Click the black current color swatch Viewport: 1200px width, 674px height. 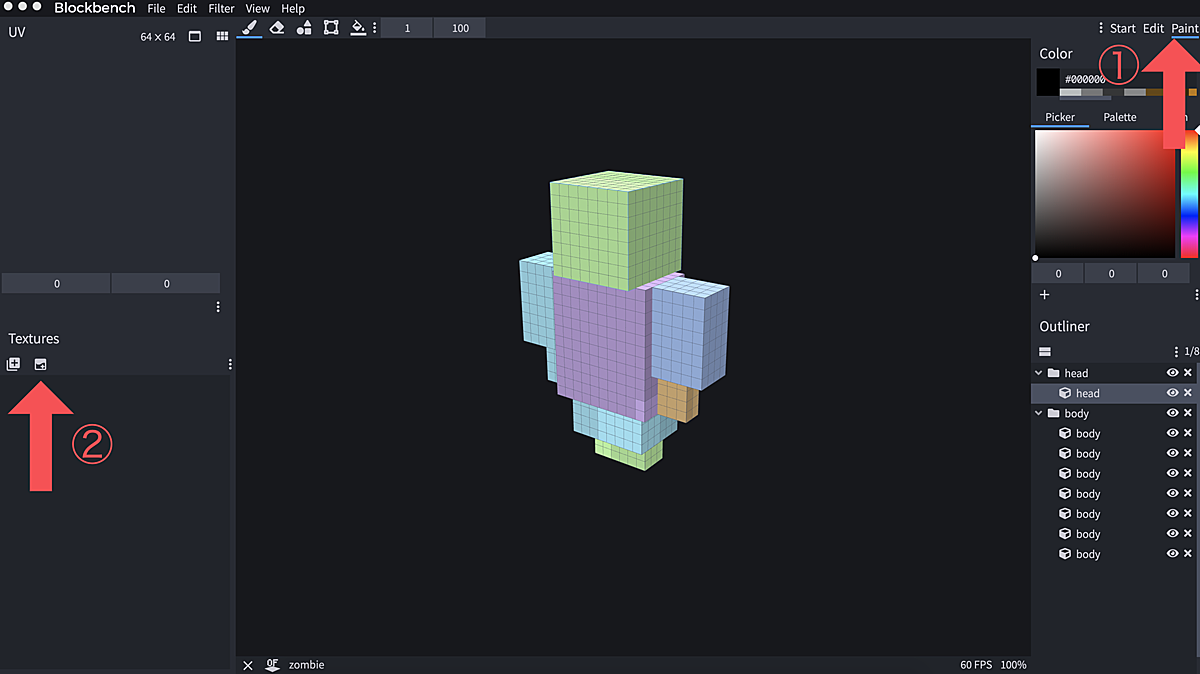pos(1048,82)
